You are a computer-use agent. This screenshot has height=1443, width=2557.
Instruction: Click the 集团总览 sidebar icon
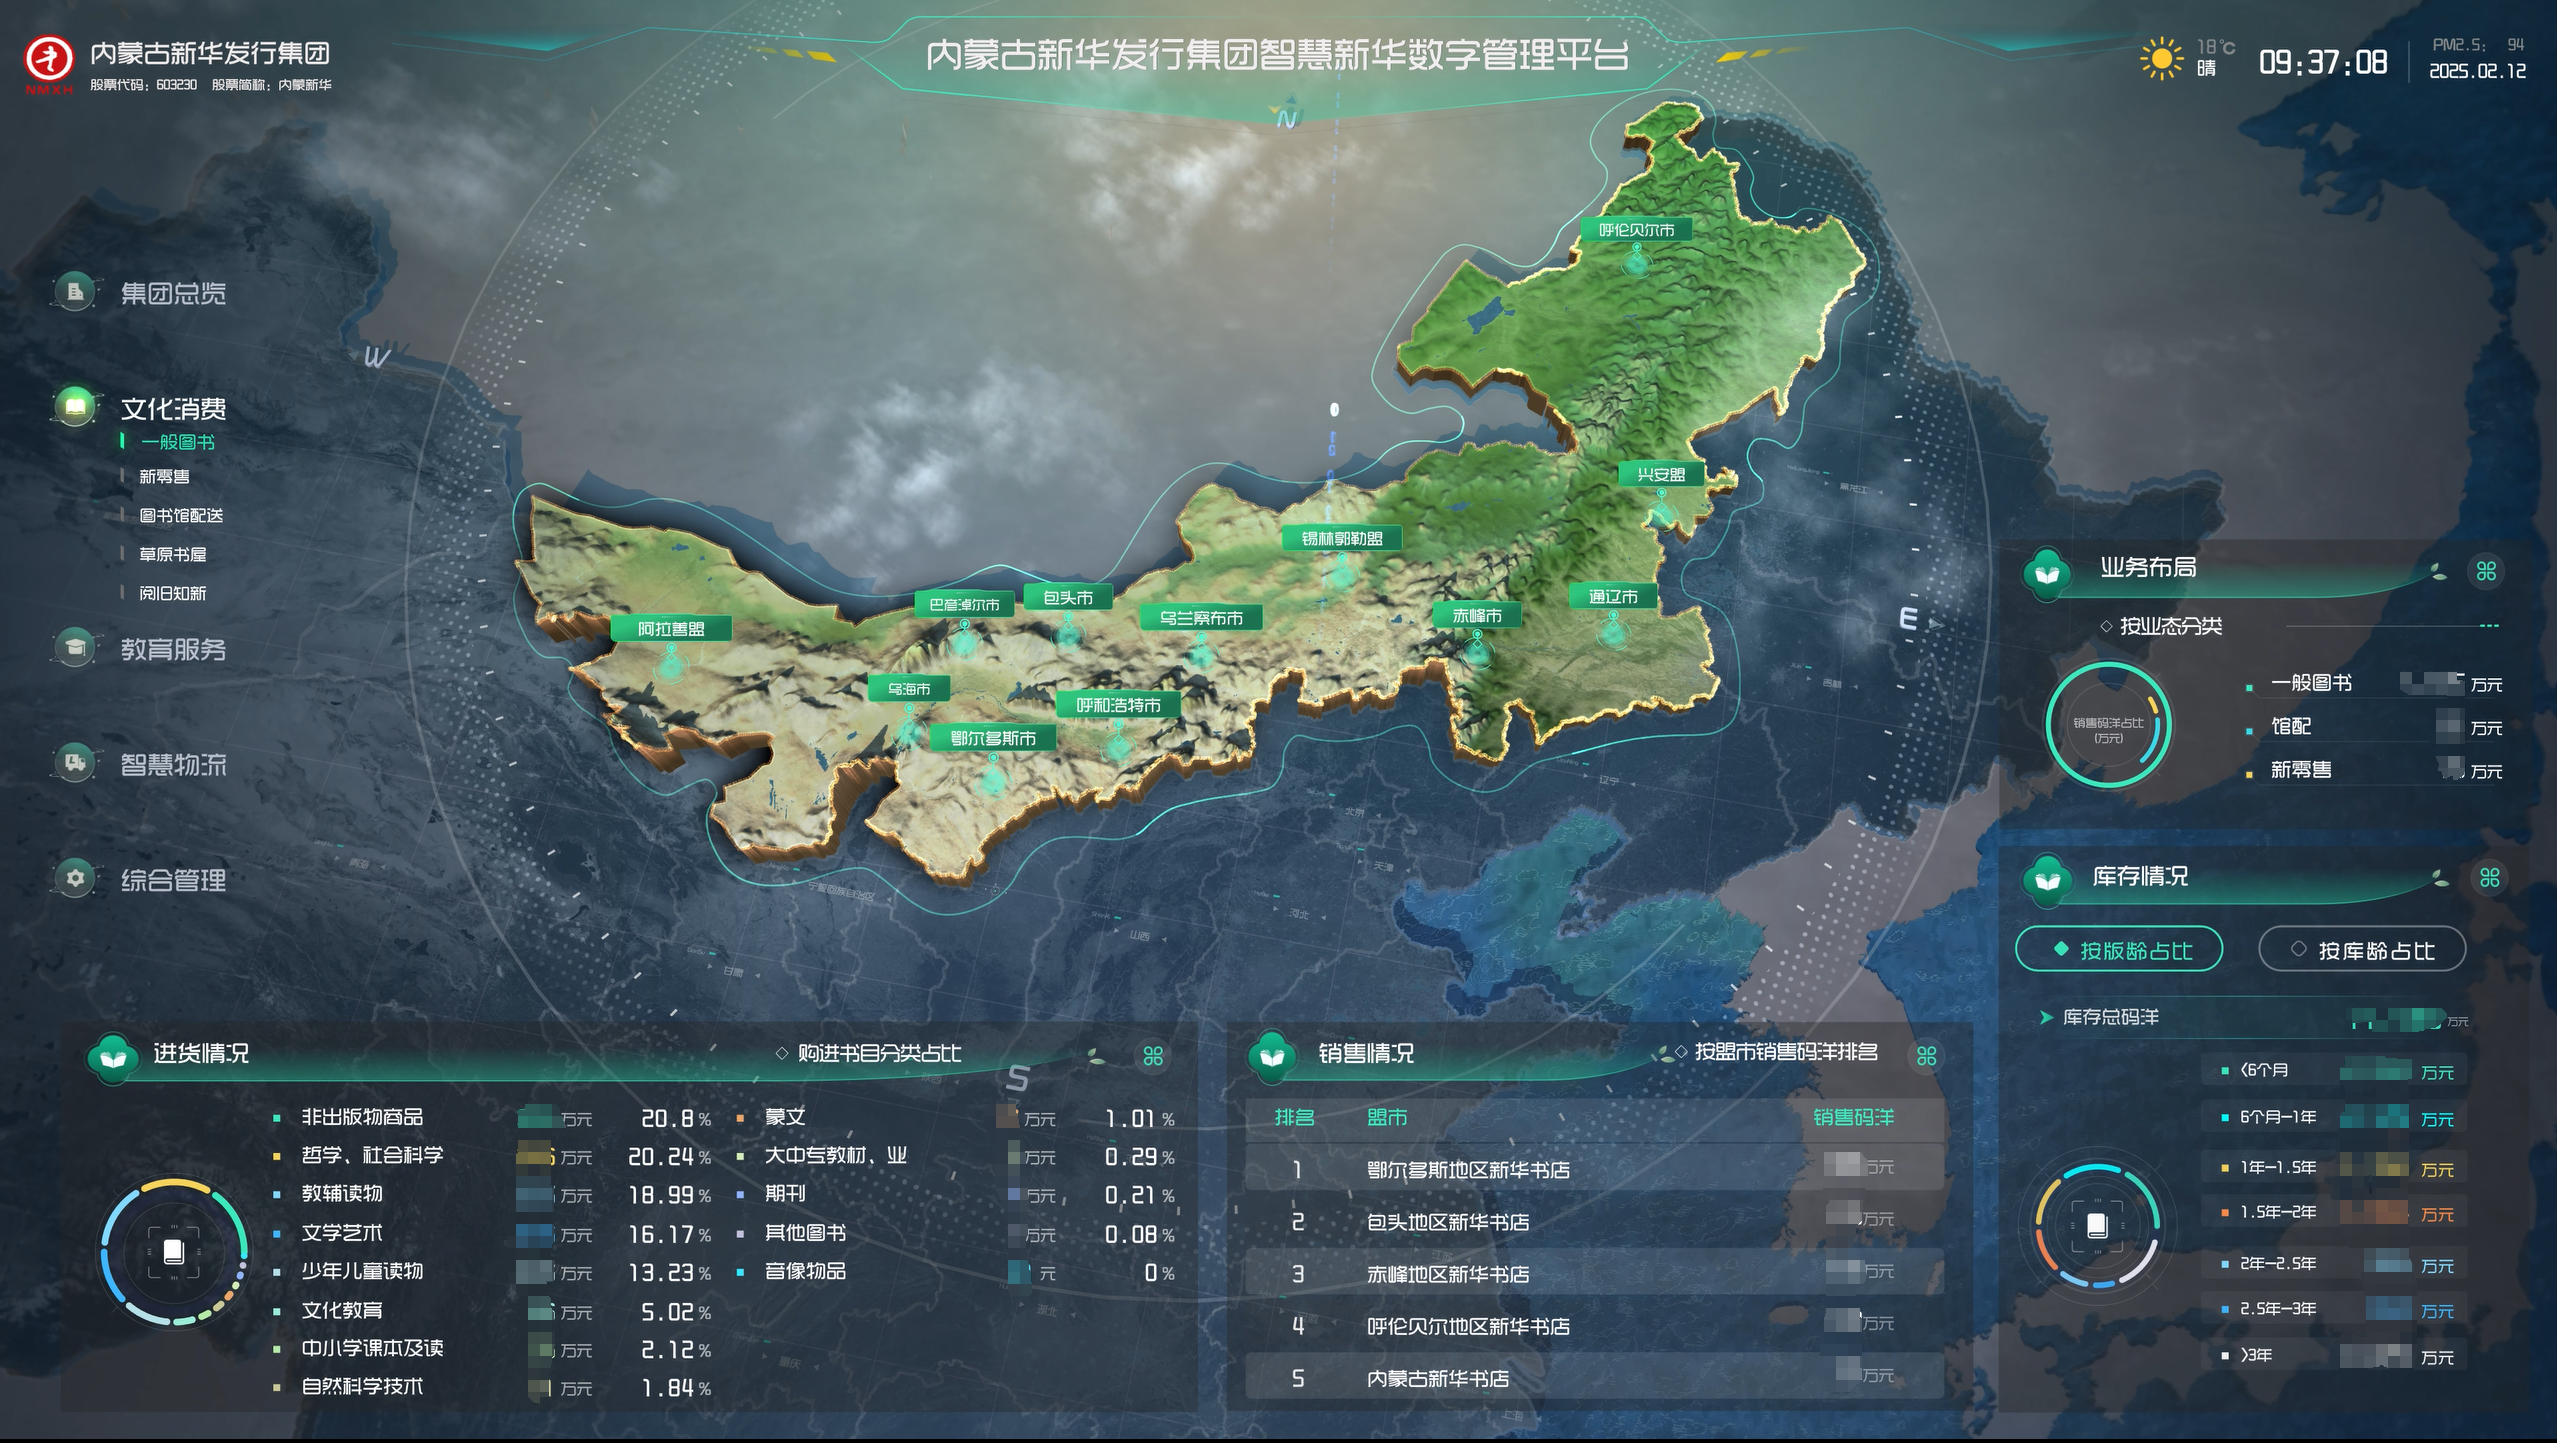coord(75,292)
